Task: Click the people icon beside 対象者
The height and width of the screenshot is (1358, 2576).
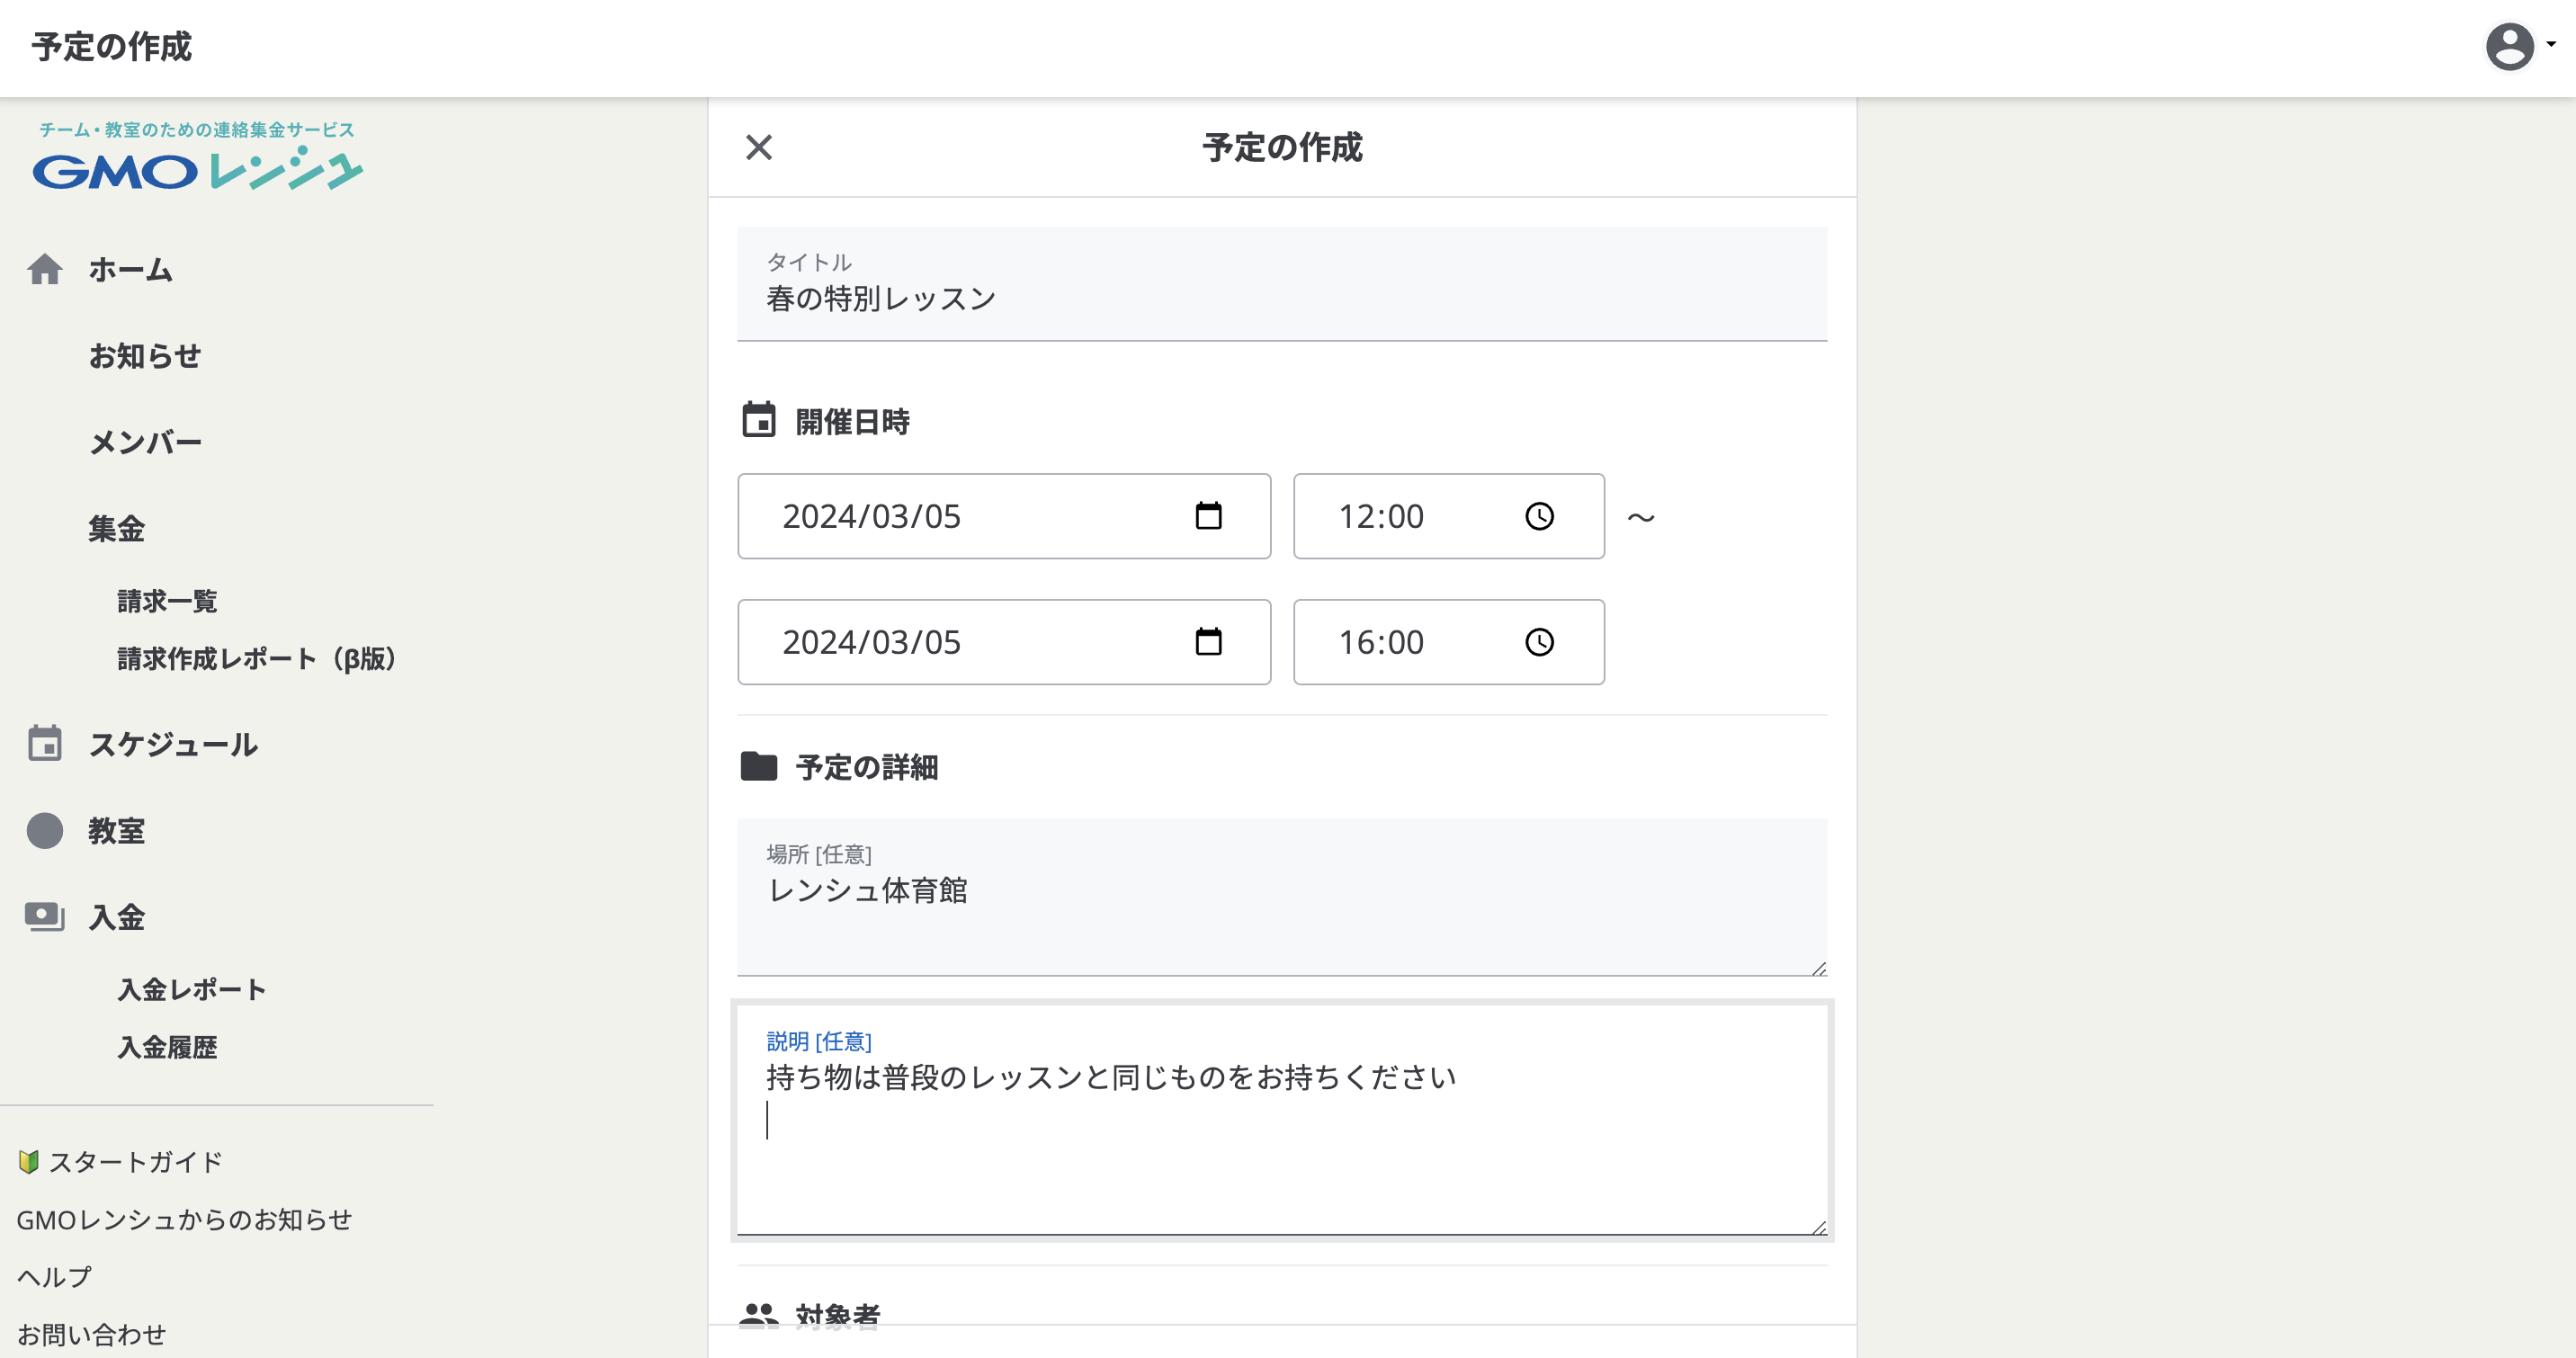Action: [x=760, y=1315]
